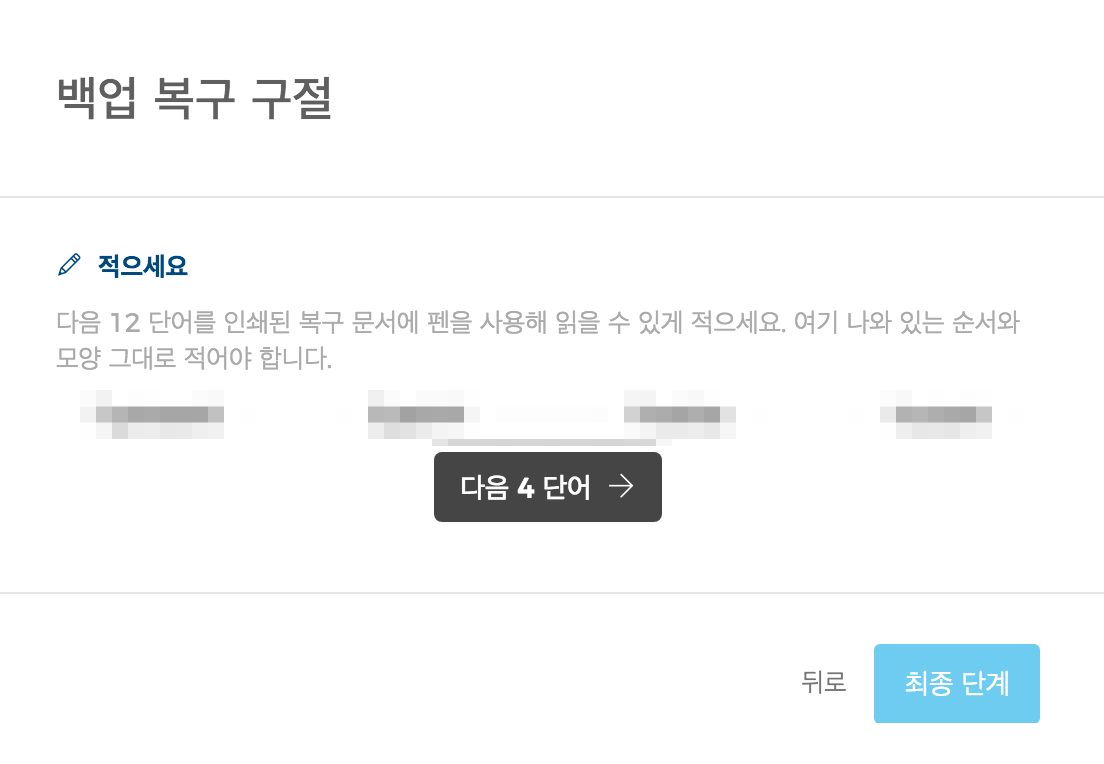Go back using the 뒤로 link
Viewport: 1104px width, 764px height.
[823, 683]
